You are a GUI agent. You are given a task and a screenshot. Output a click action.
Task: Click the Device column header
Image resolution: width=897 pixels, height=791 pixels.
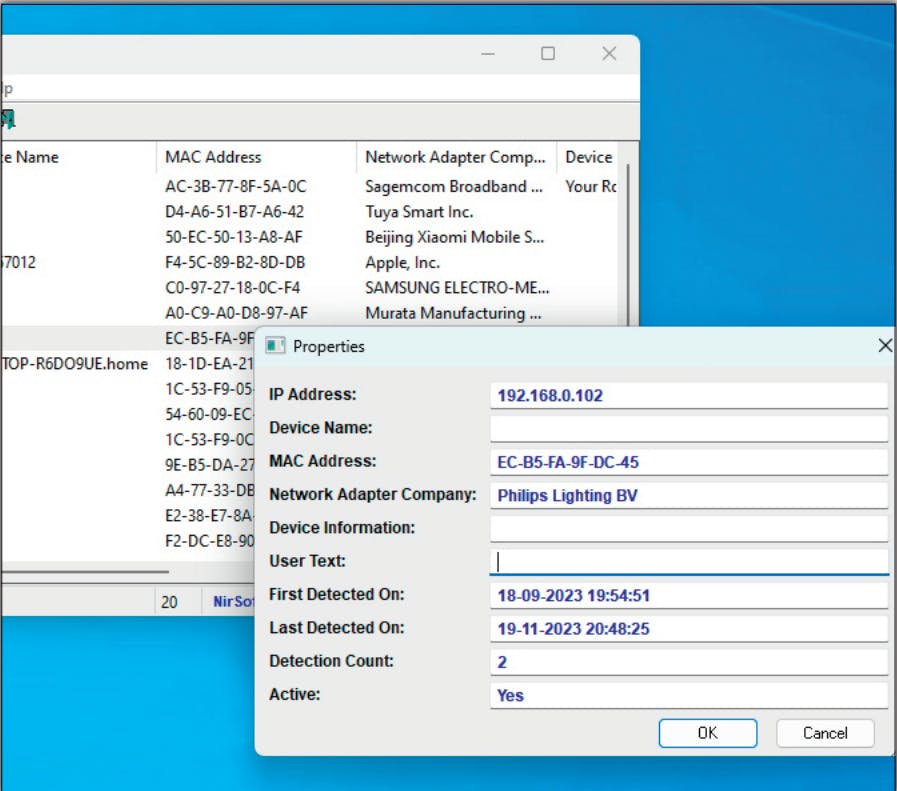click(x=588, y=157)
